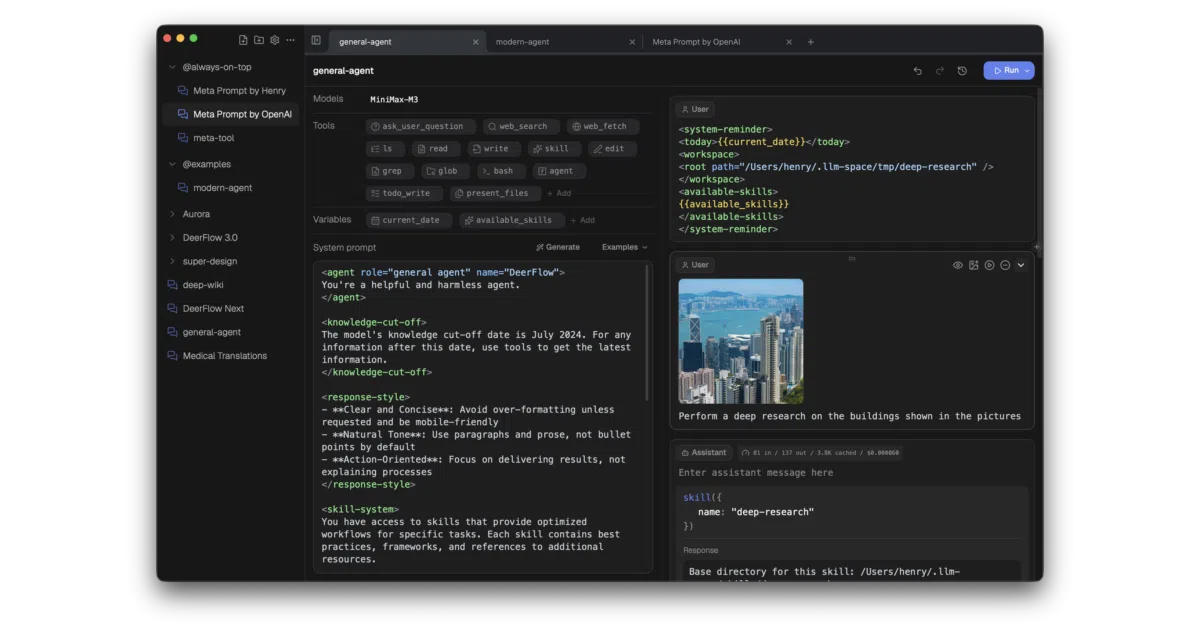Add a new variable with Add
This screenshot has width=1200, height=630.
pos(583,220)
